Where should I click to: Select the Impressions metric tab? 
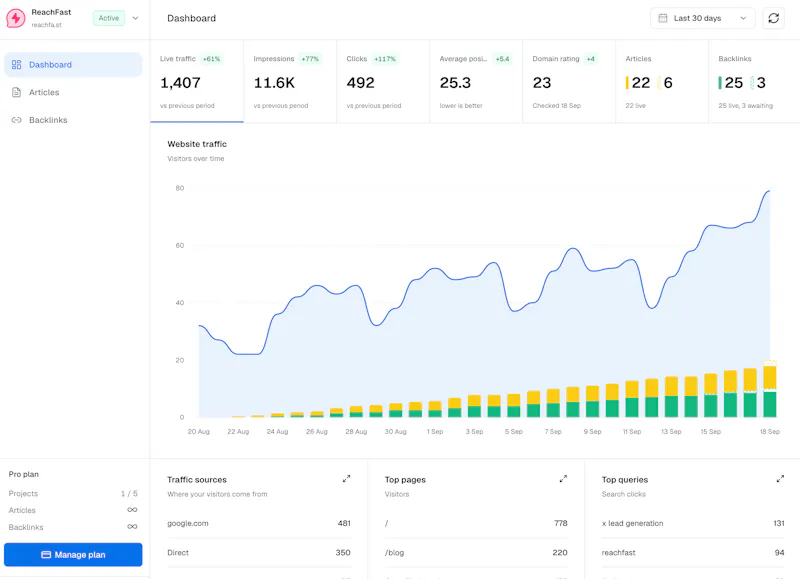coord(290,81)
